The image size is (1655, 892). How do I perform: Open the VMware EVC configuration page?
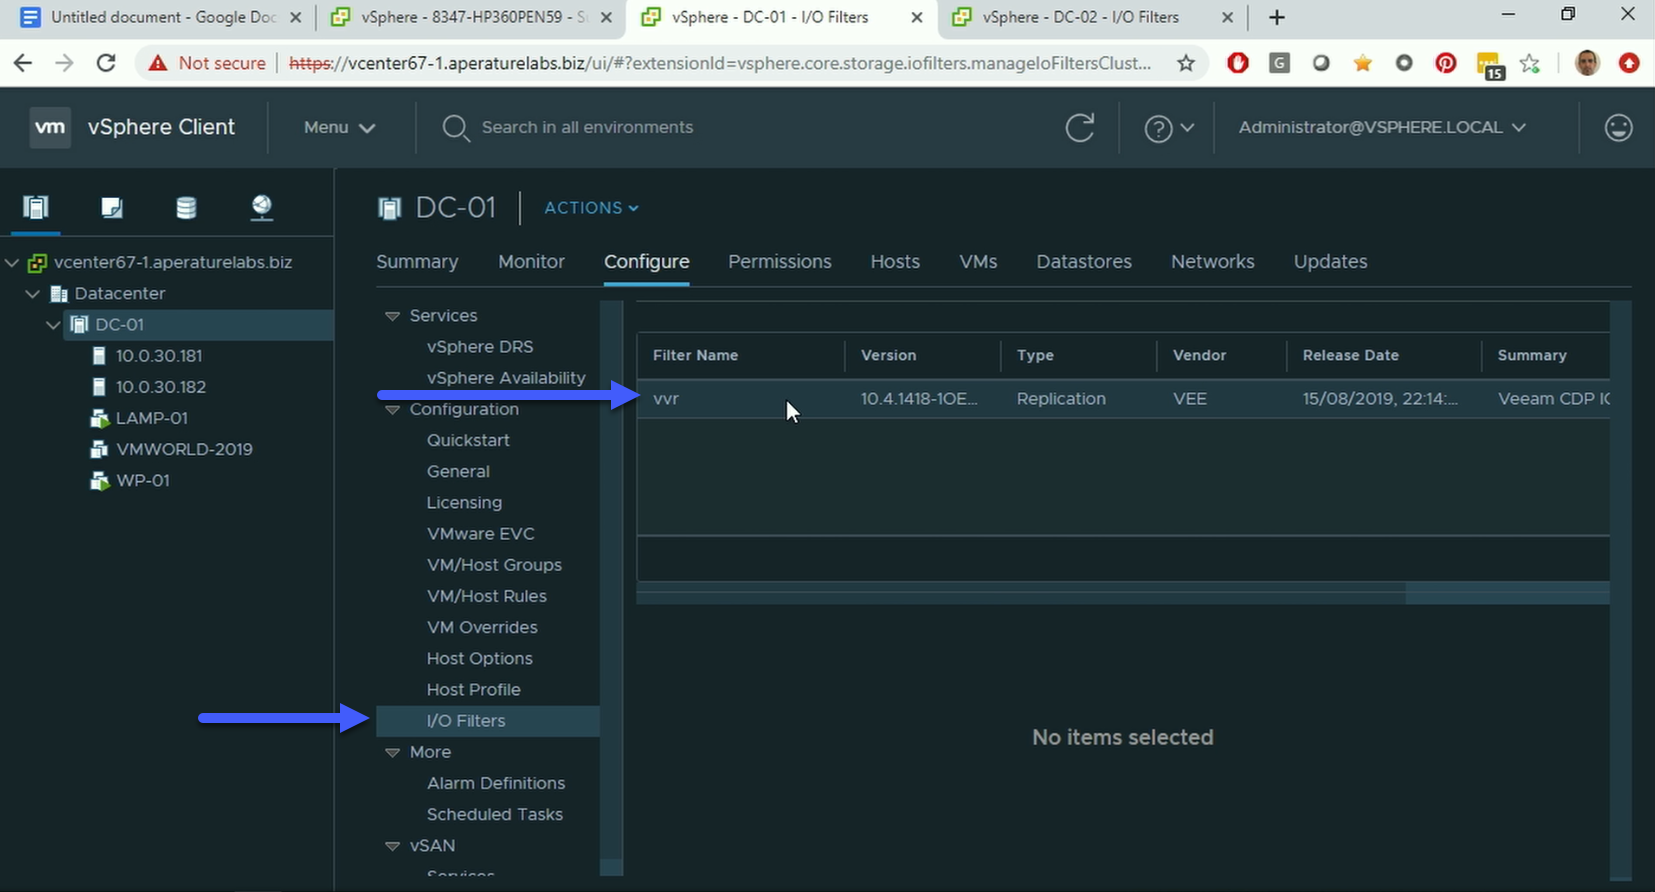click(x=481, y=533)
